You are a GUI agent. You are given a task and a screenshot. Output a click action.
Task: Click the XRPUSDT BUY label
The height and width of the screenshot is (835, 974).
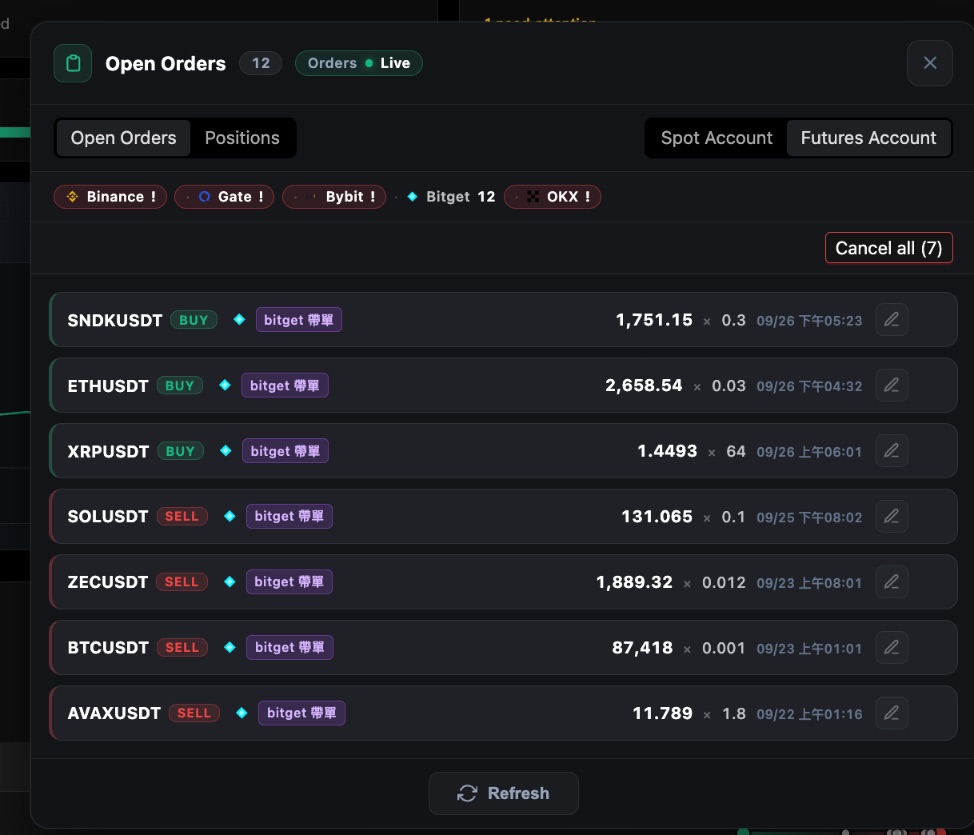click(x=180, y=451)
